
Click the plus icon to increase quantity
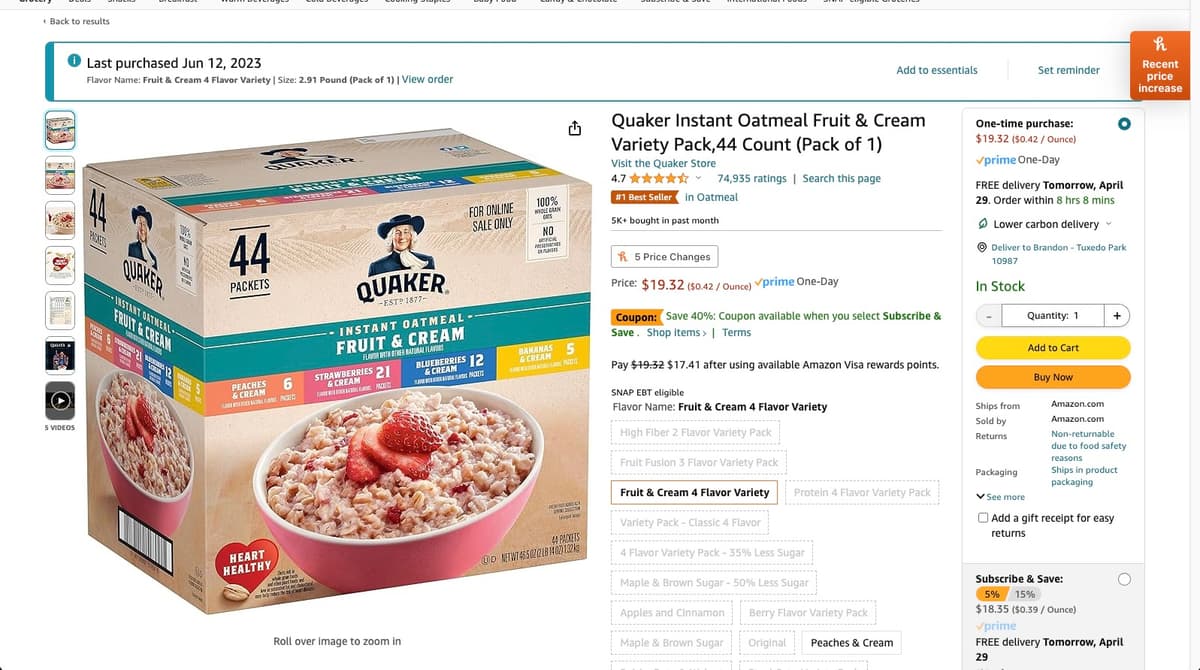1117,315
